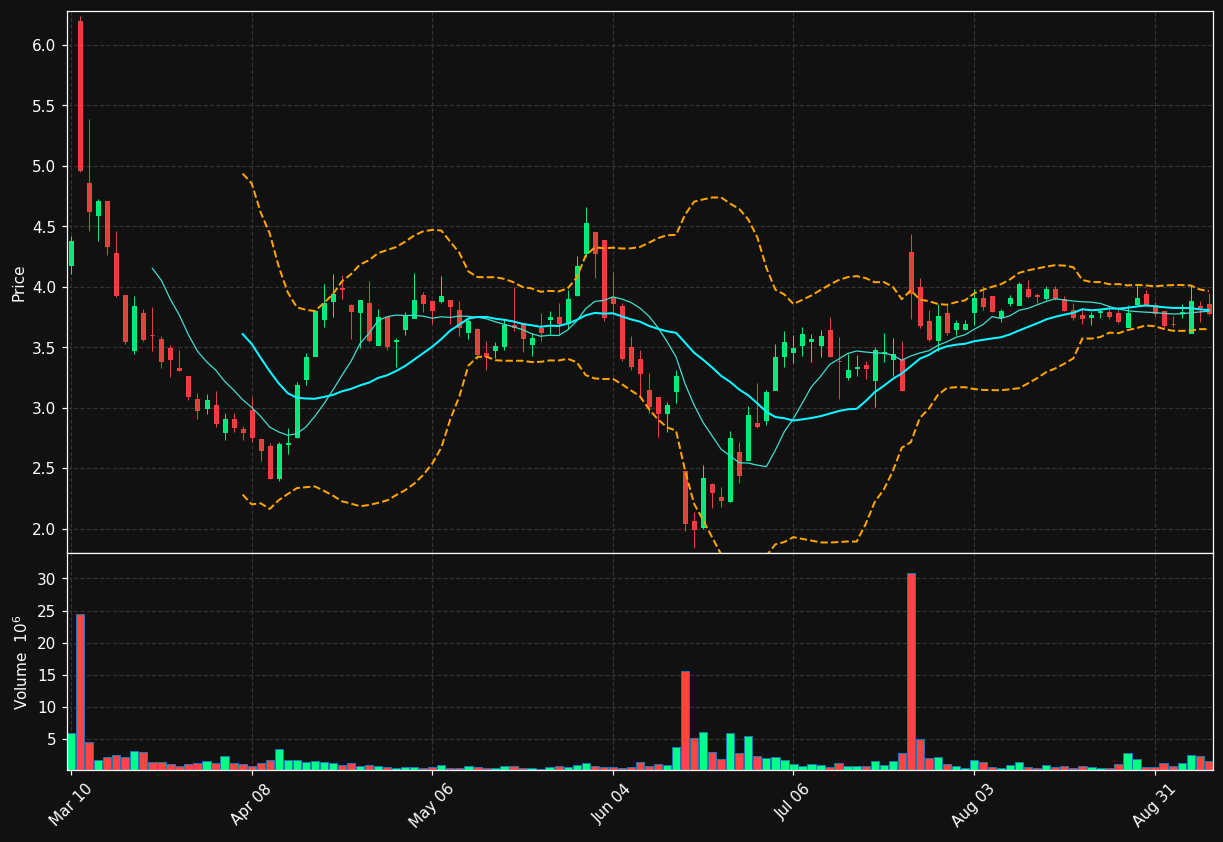Click the 10 volume axis label
The image size is (1223, 842).
point(46,707)
